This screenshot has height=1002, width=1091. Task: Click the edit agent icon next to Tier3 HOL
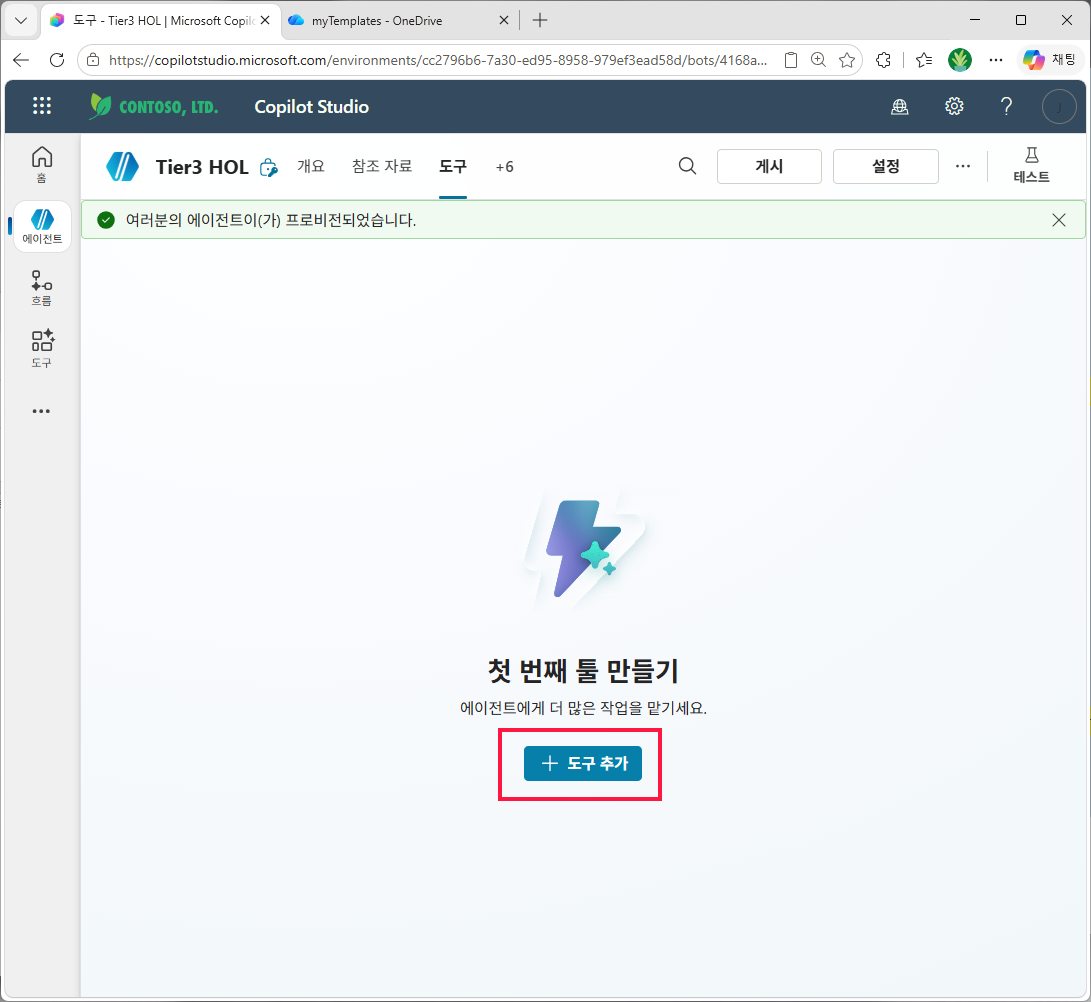point(269,168)
